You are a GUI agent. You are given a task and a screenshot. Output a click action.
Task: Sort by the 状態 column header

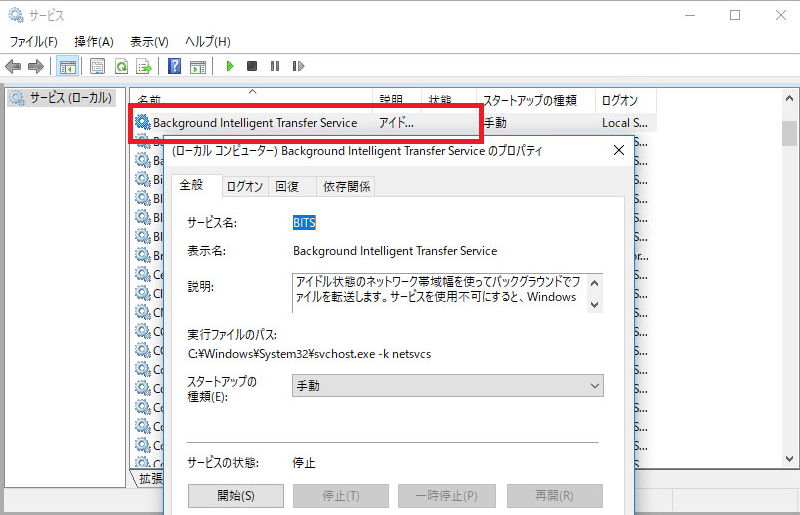(449, 99)
